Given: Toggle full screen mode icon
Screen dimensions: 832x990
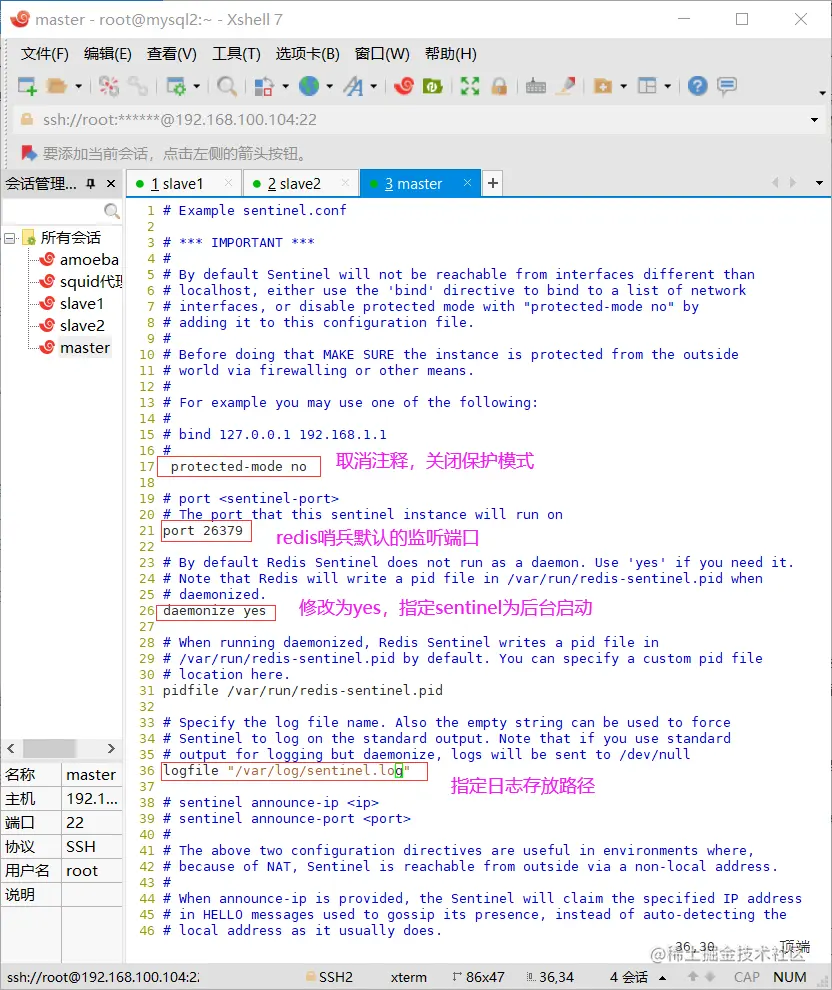Looking at the screenshot, I should (x=470, y=86).
